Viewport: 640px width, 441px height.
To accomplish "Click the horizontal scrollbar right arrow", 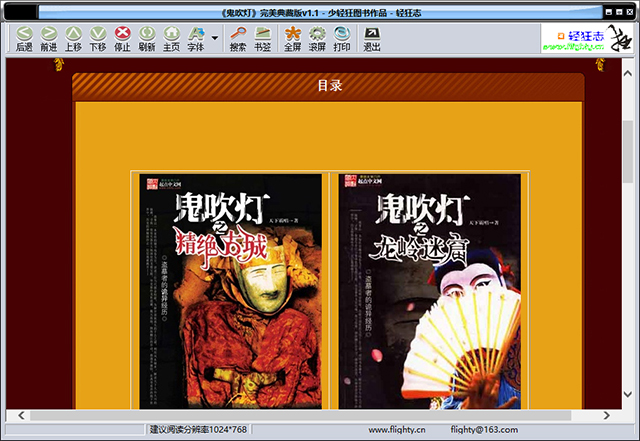I will click(x=607, y=415).
